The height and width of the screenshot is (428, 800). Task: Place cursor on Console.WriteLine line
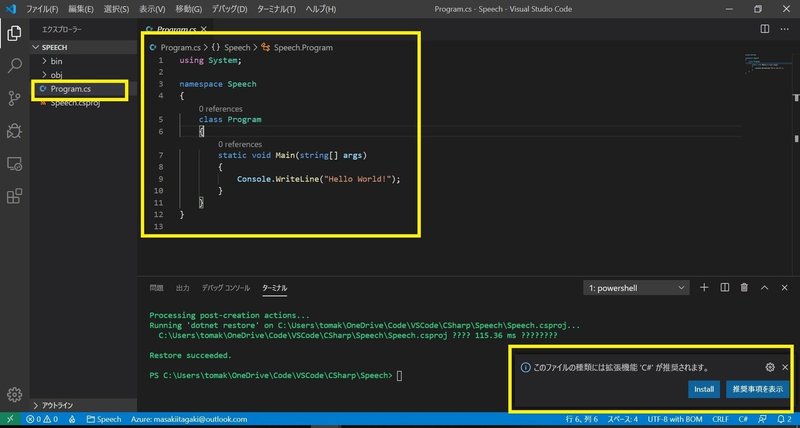(319, 179)
